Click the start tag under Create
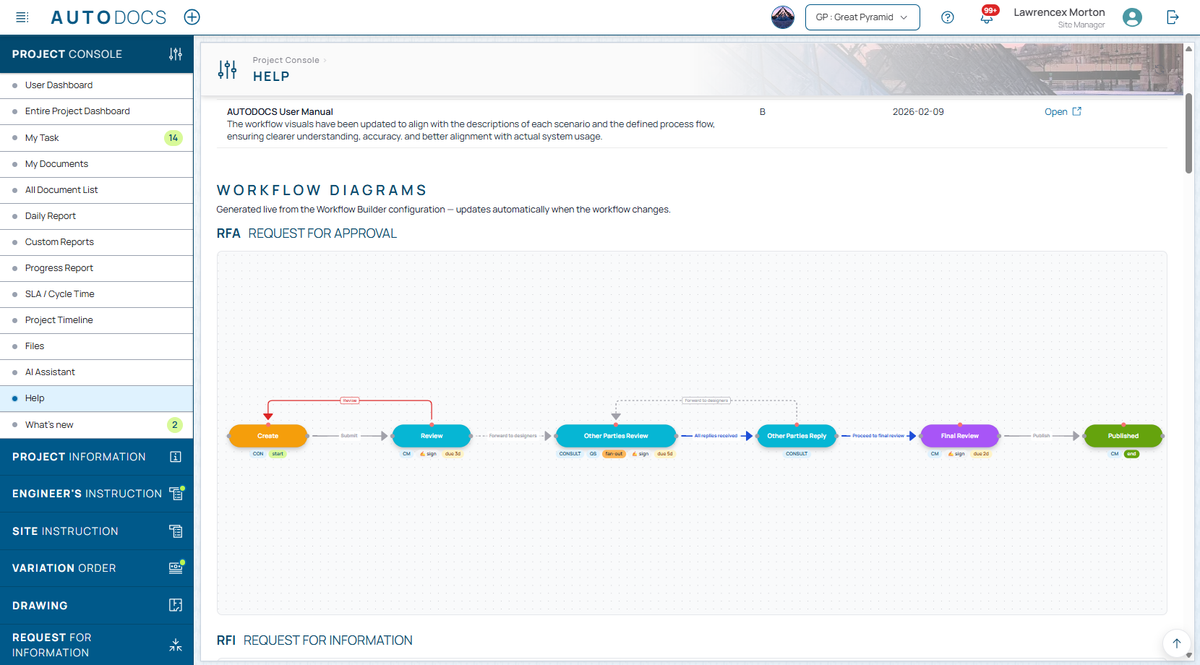 [278, 454]
